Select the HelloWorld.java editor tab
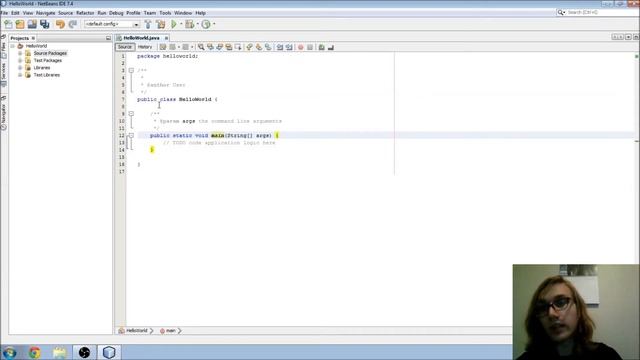640x360 pixels. coord(141,38)
